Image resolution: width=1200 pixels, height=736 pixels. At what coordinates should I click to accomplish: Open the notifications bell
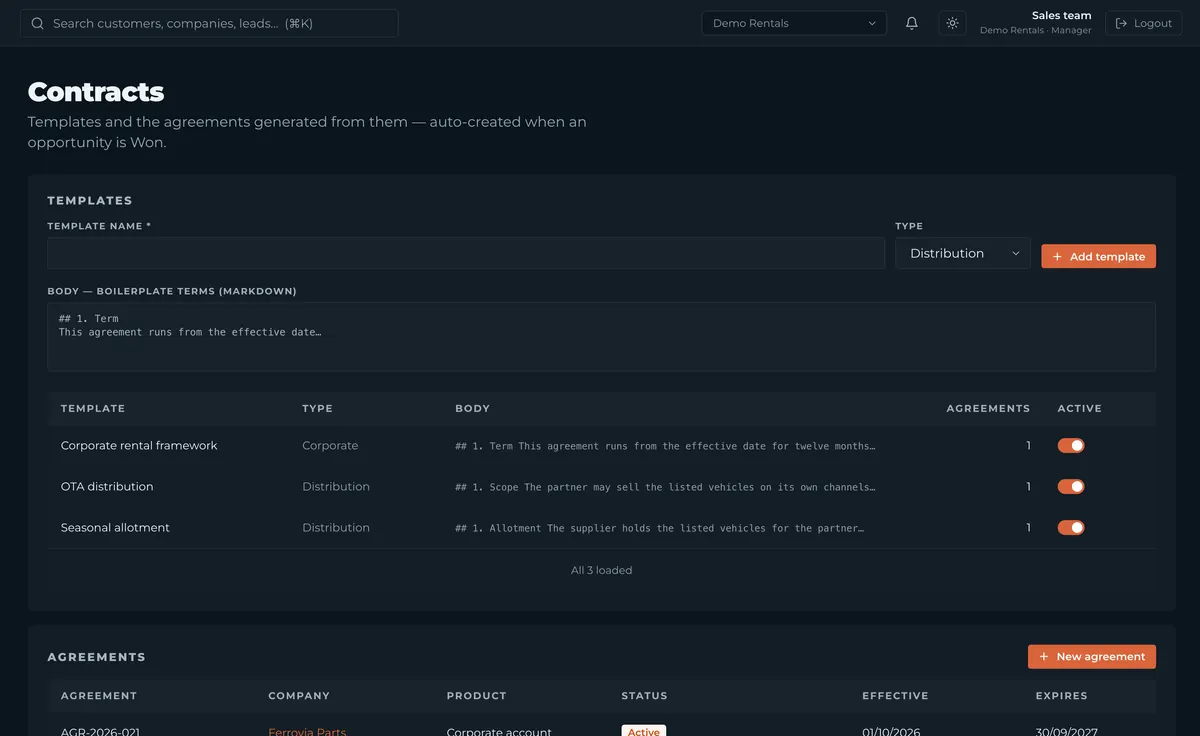(x=912, y=23)
